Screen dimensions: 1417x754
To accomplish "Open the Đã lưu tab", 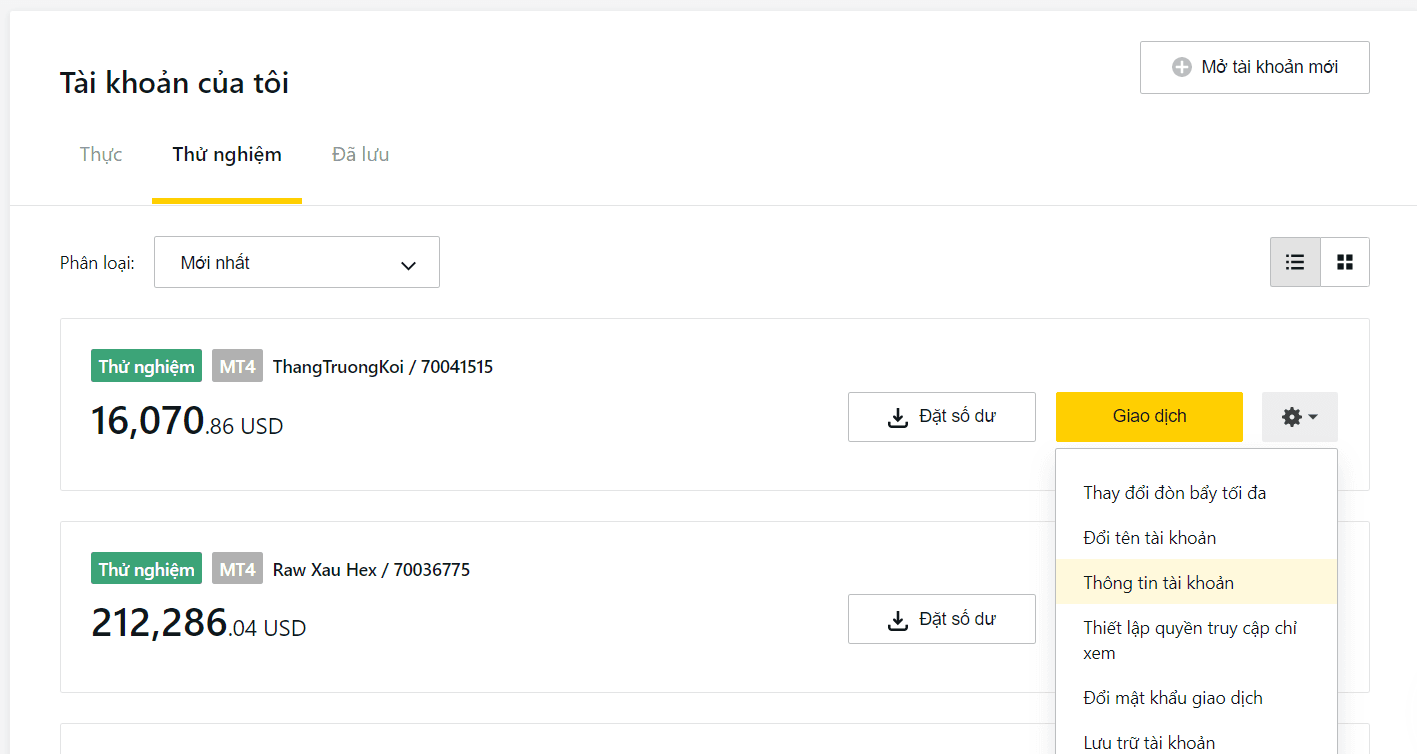I will (x=360, y=155).
